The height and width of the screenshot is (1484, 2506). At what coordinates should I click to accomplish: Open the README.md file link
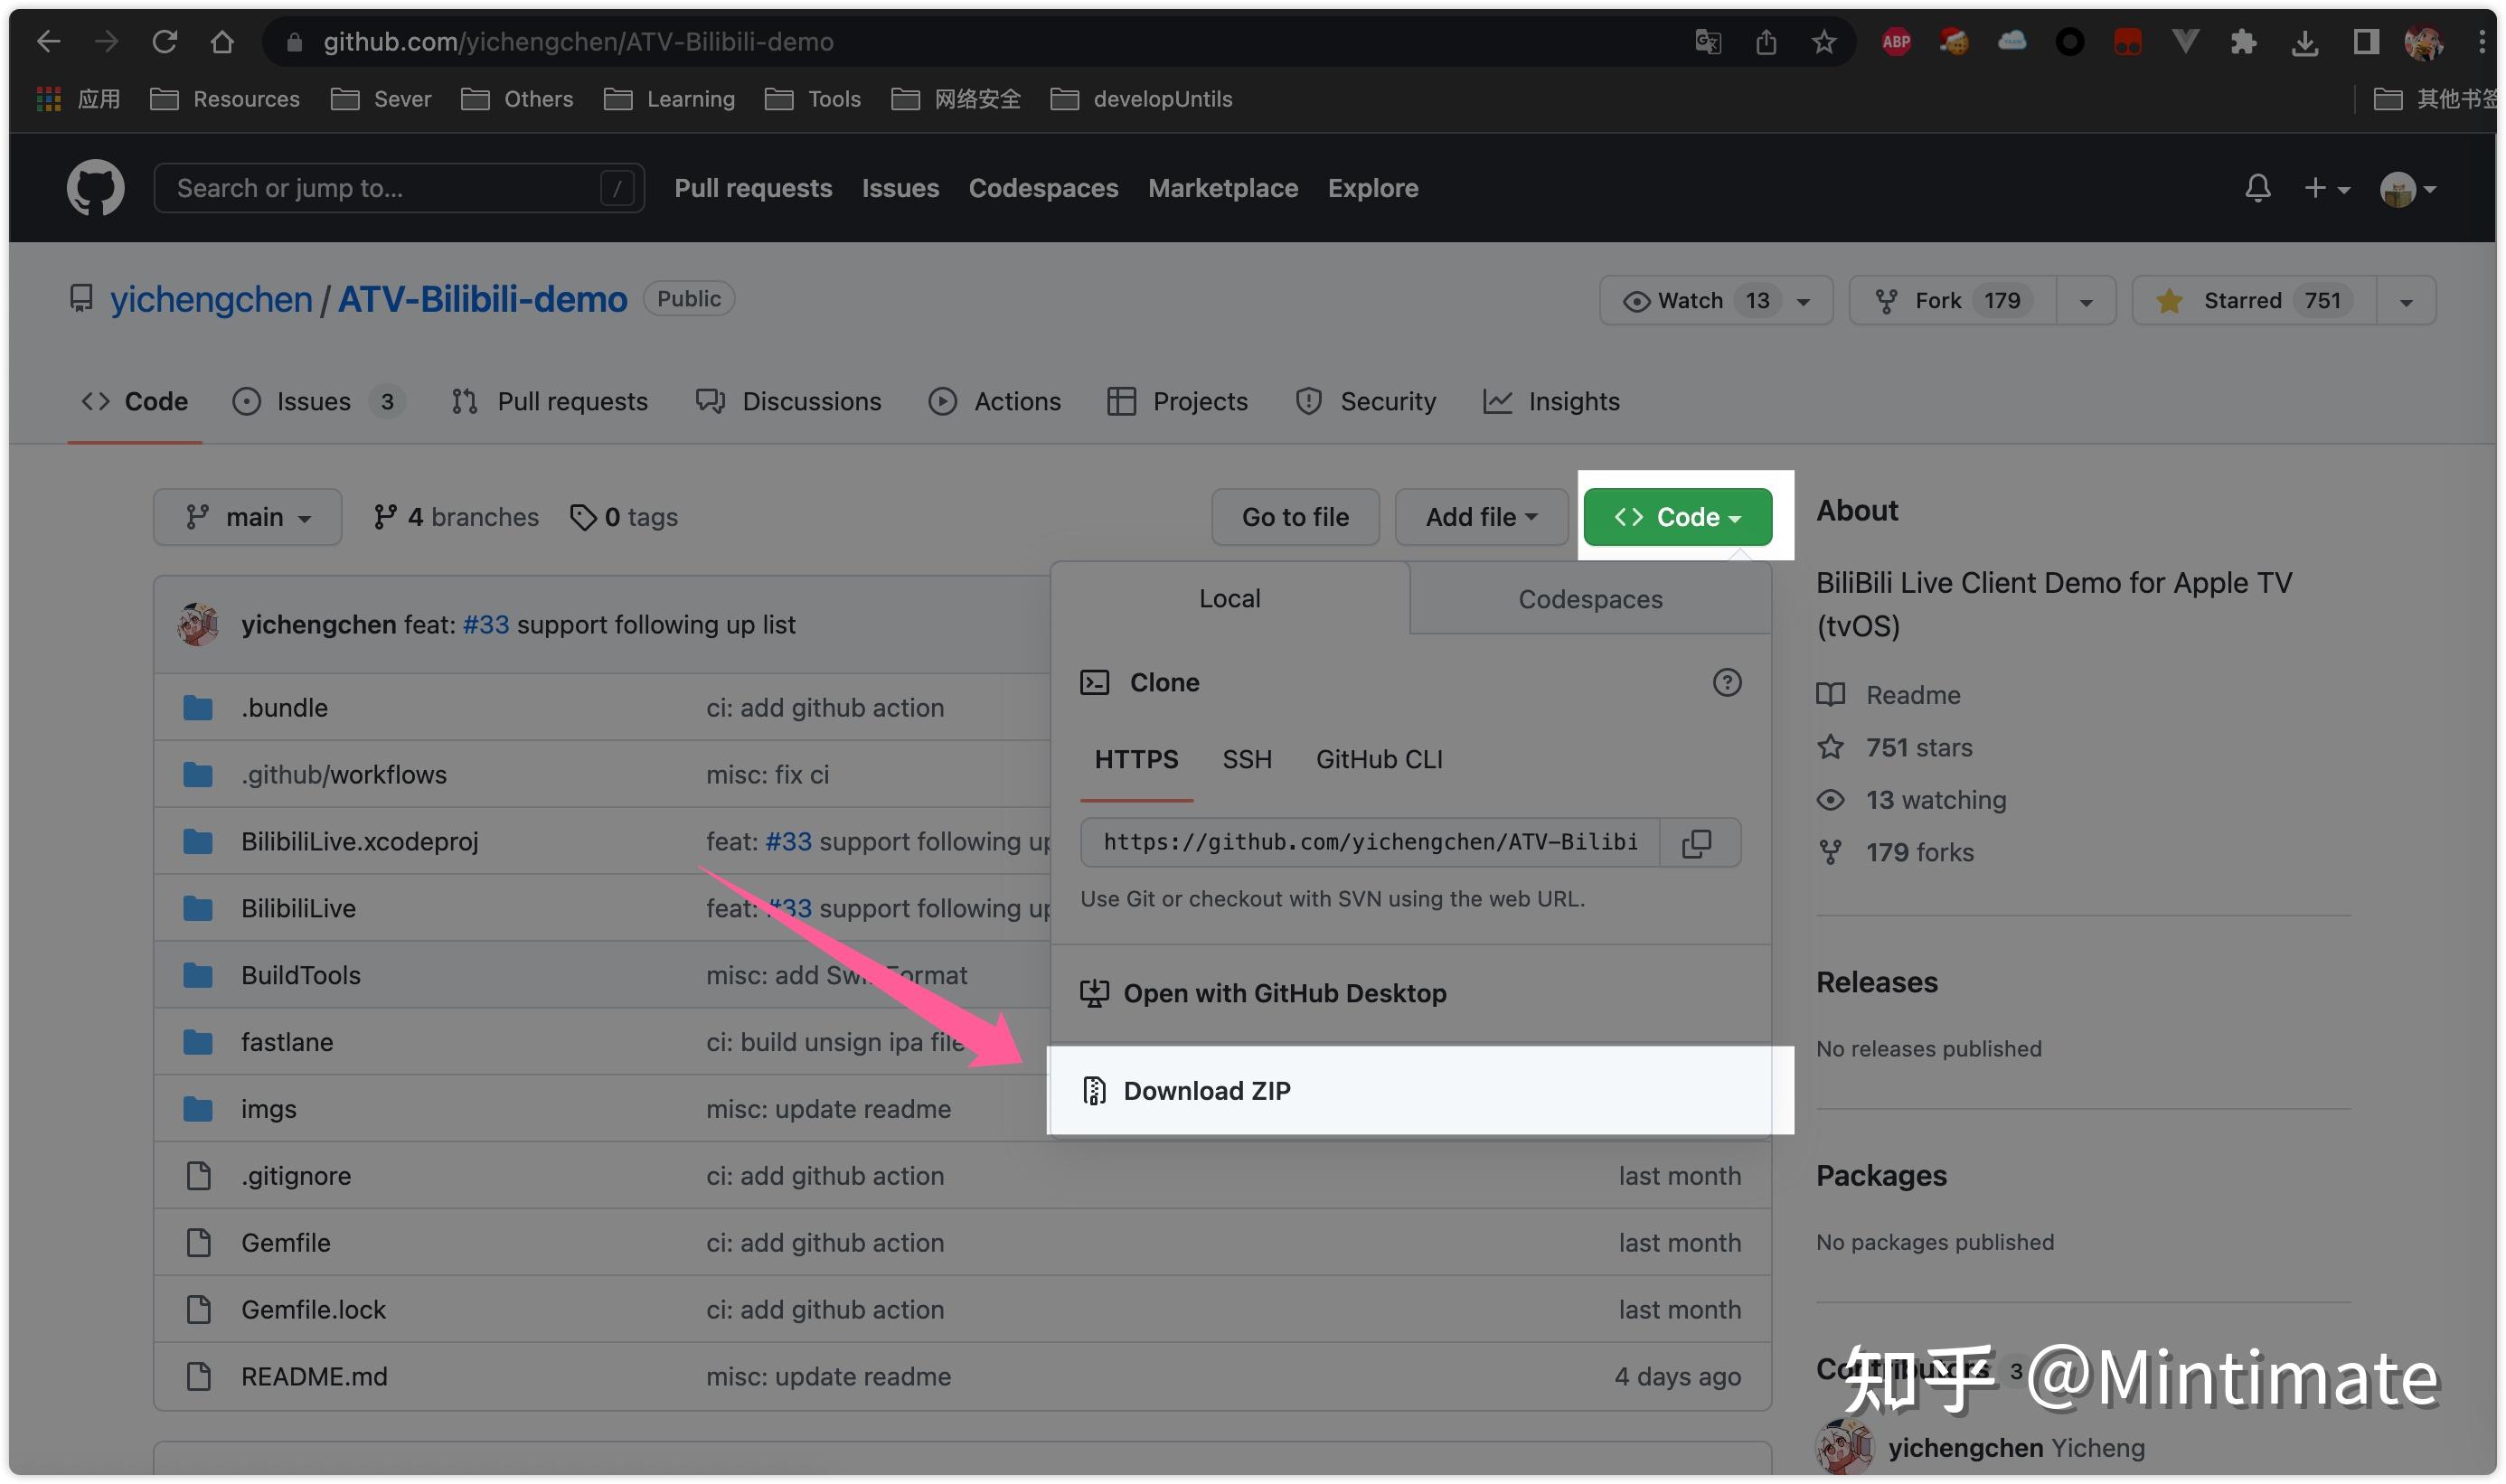(313, 1377)
